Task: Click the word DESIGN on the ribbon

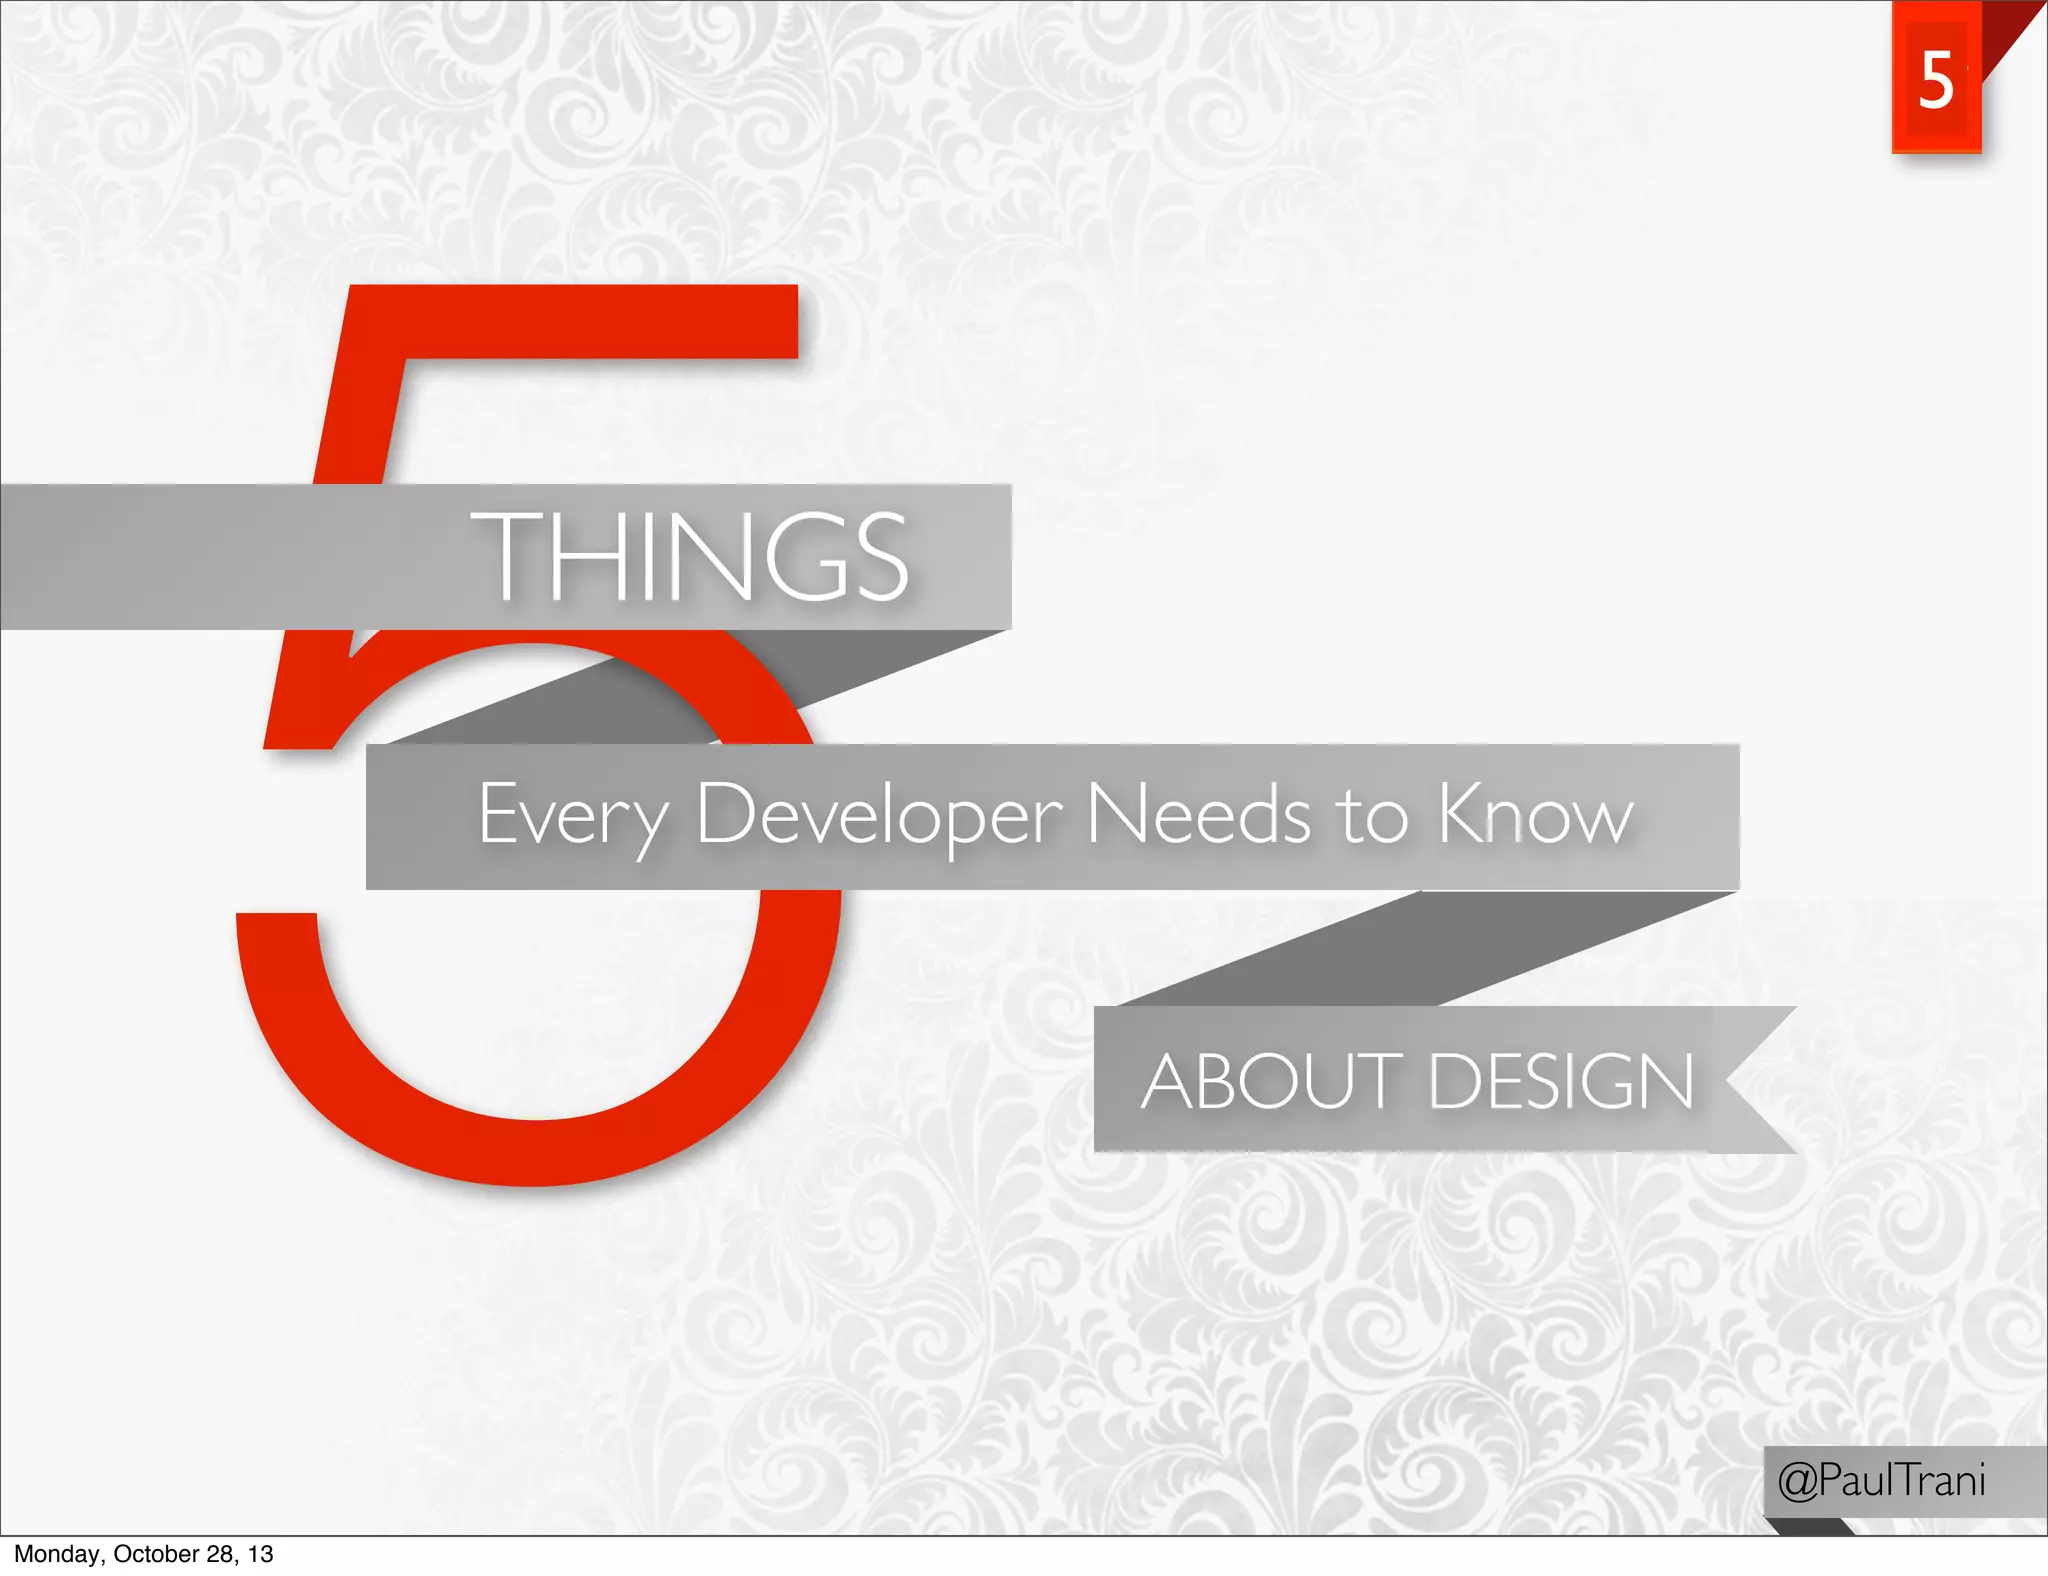Action: pos(1561,1081)
